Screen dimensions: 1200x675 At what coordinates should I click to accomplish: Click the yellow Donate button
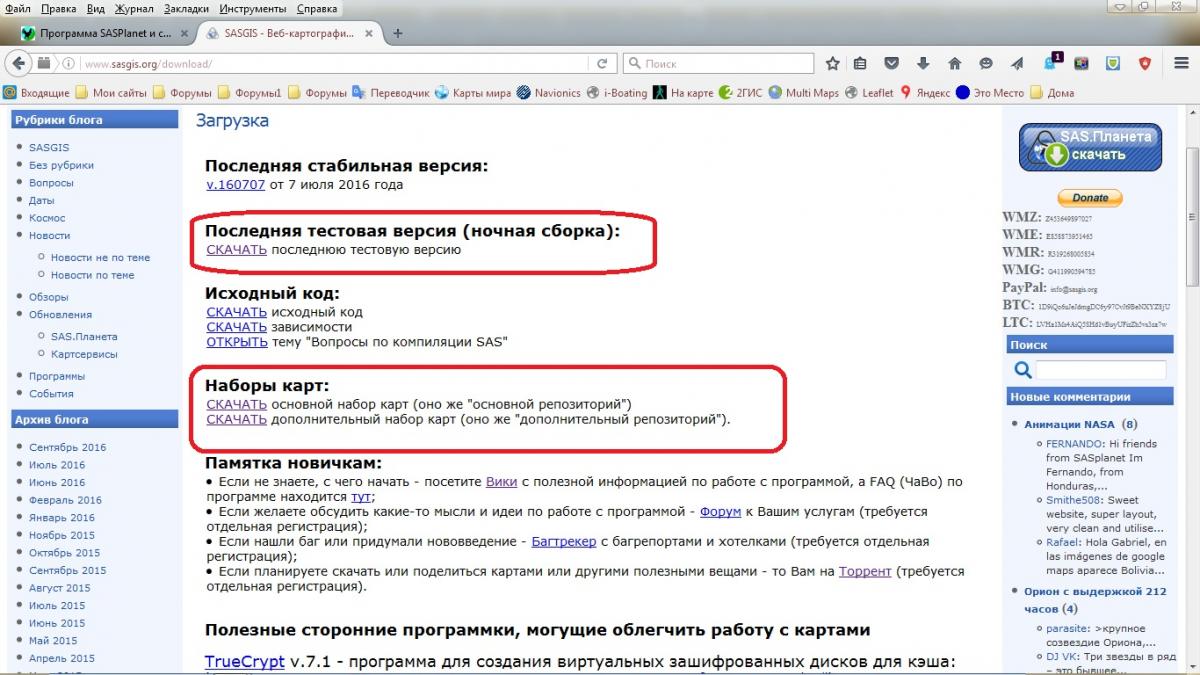[1090, 198]
